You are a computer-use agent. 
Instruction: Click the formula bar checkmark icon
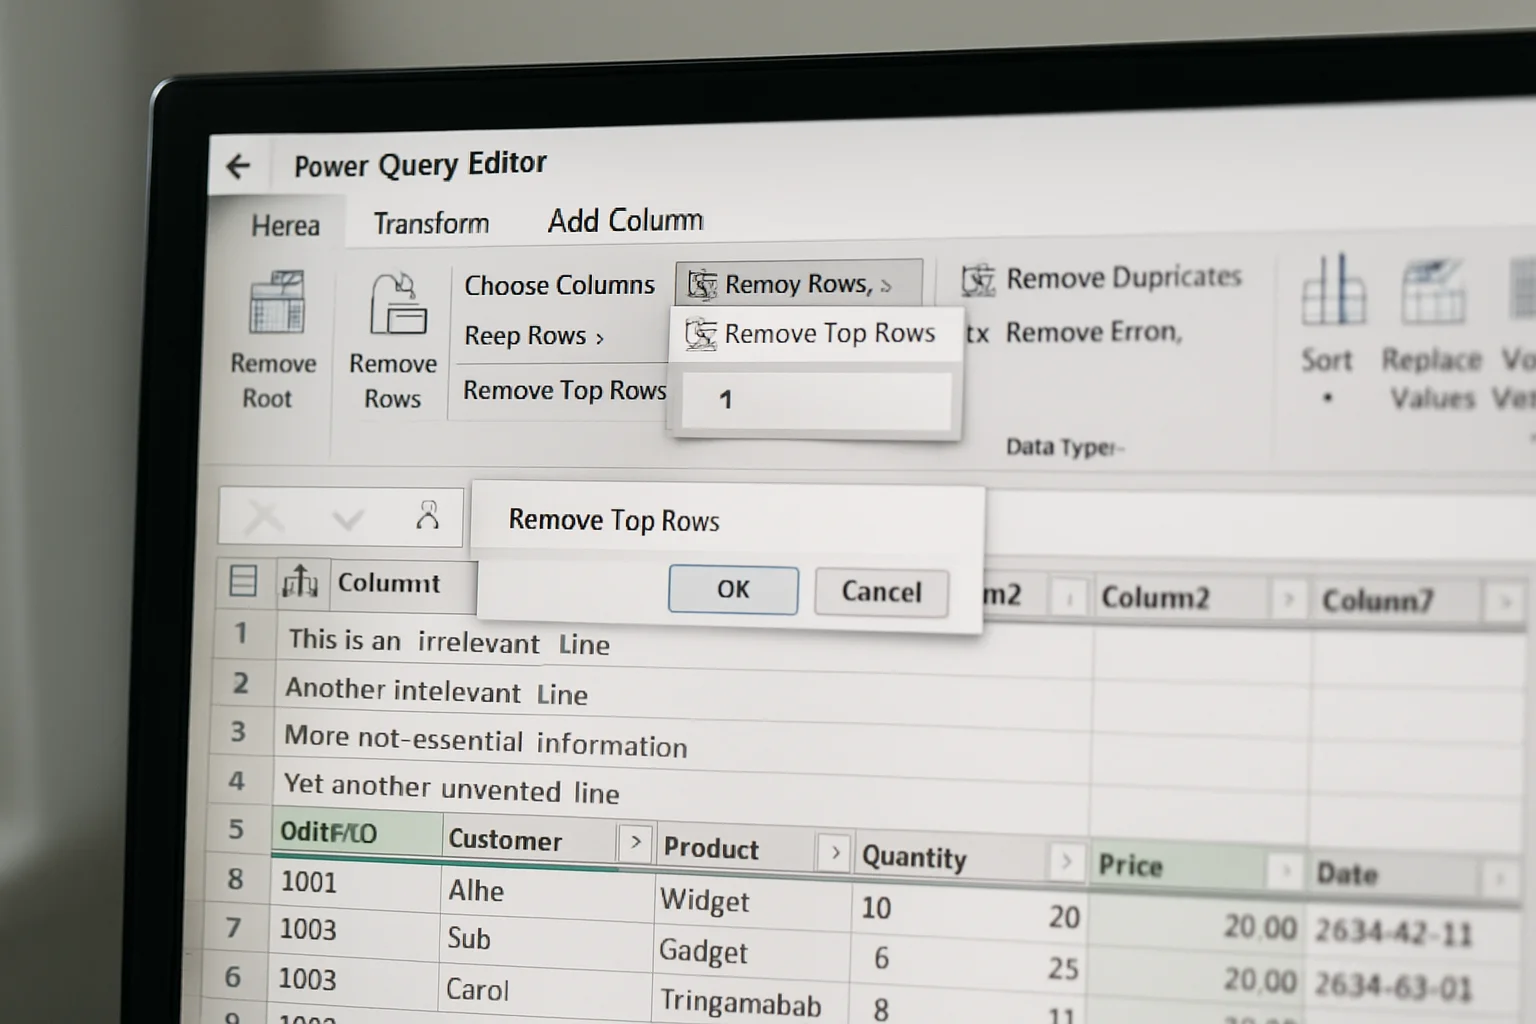coord(348,518)
